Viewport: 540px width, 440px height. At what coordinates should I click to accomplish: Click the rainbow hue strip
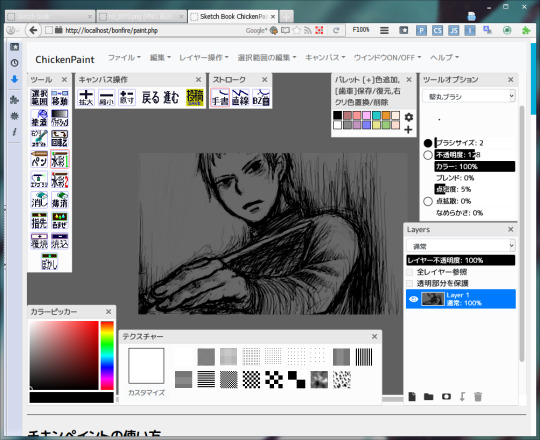[x=107, y=355]
